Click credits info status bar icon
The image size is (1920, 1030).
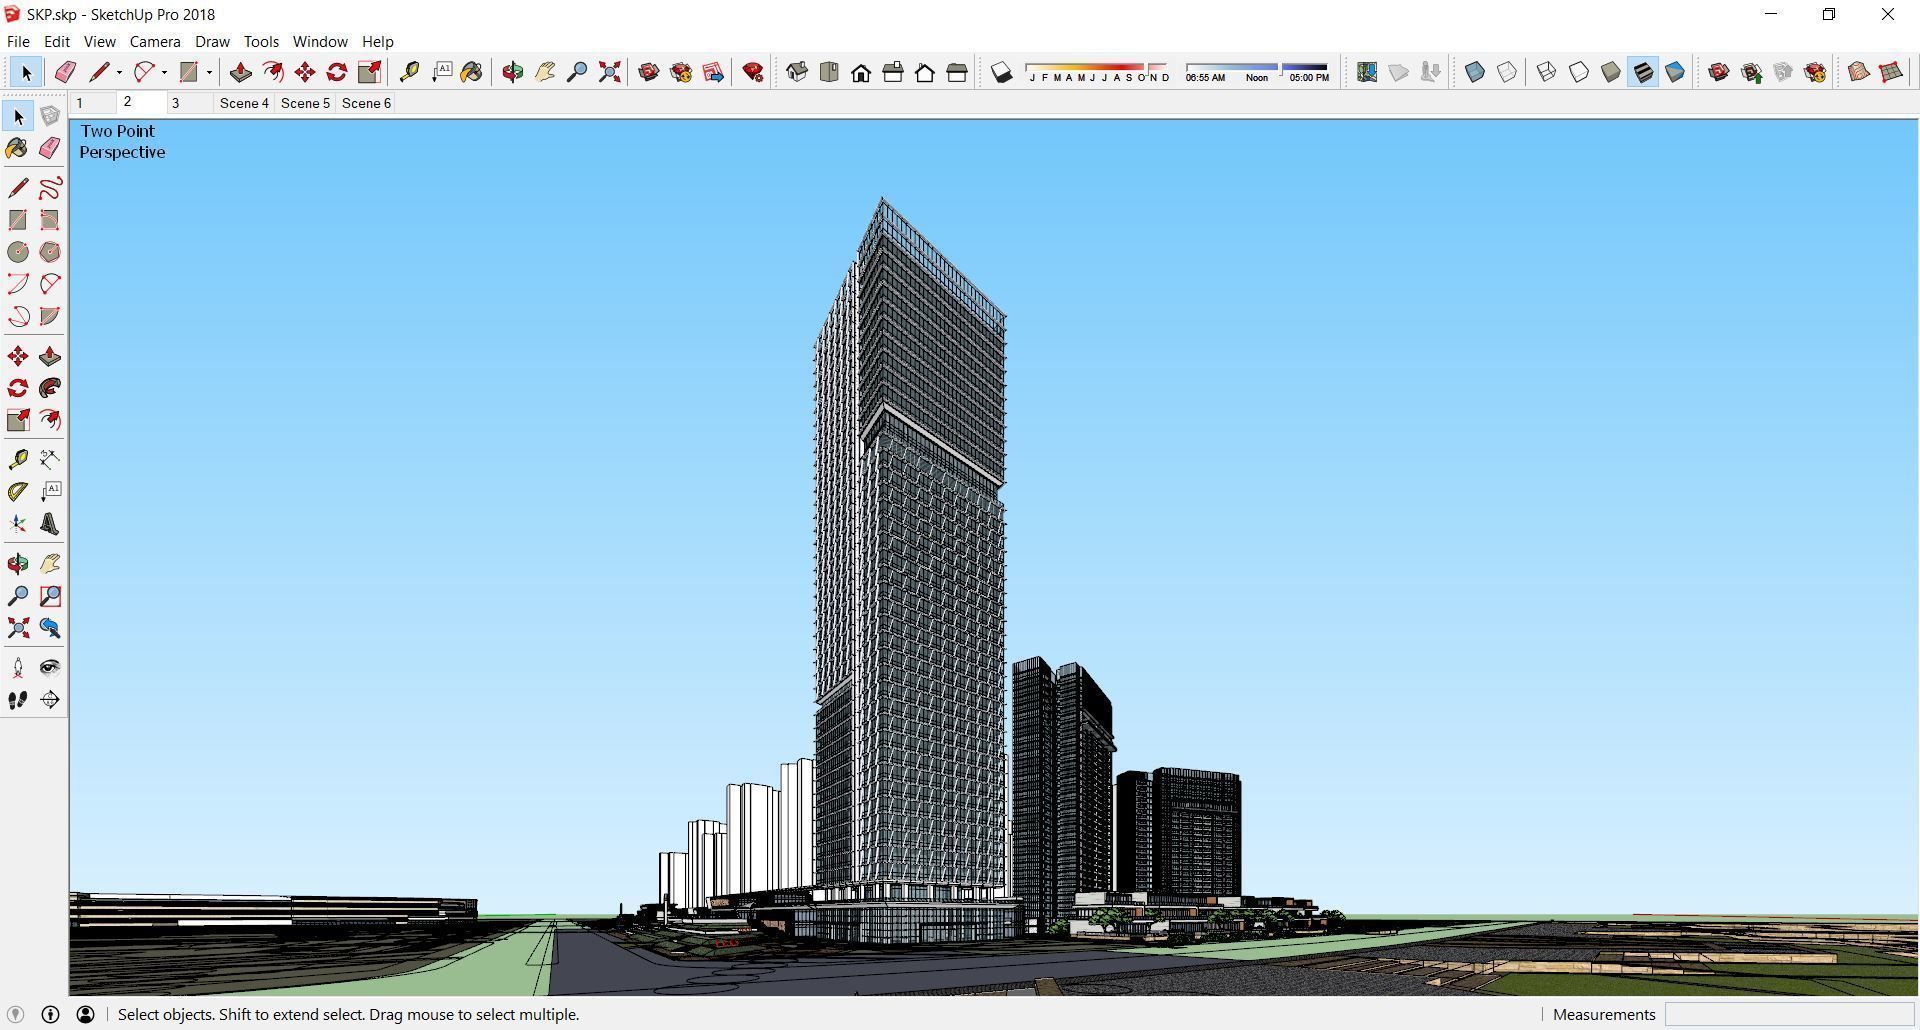click(x=51, y=1014)
